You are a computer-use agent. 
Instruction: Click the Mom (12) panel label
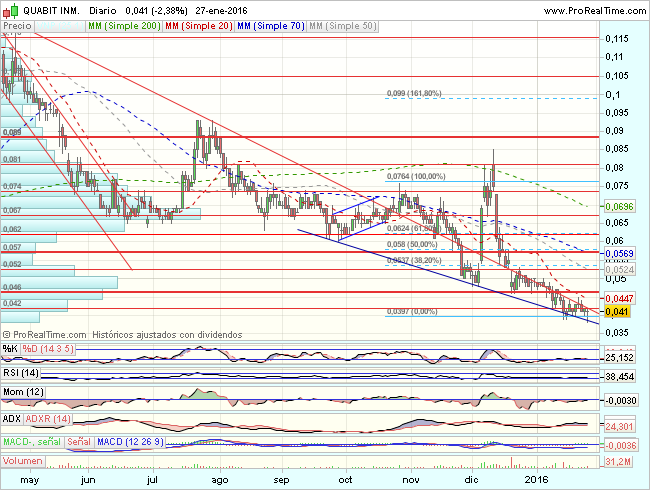point(23,392)
